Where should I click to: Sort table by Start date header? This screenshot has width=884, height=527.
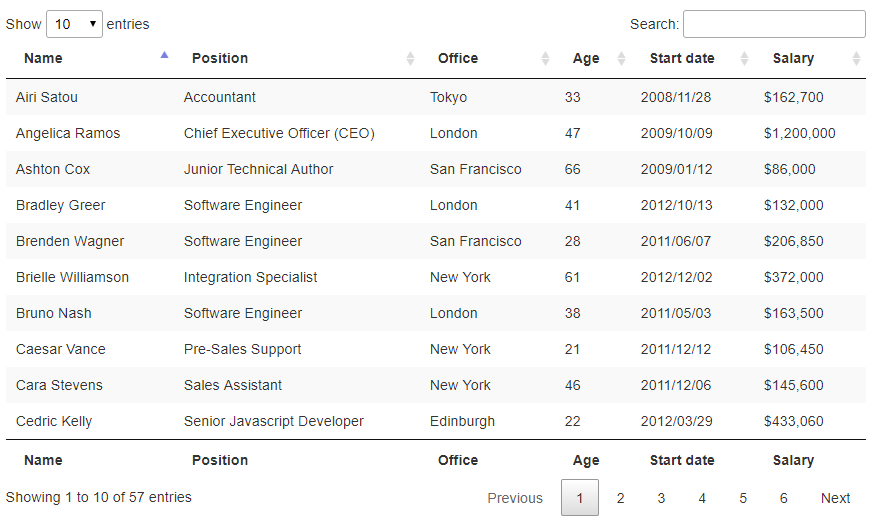click(x=682, y=59)
